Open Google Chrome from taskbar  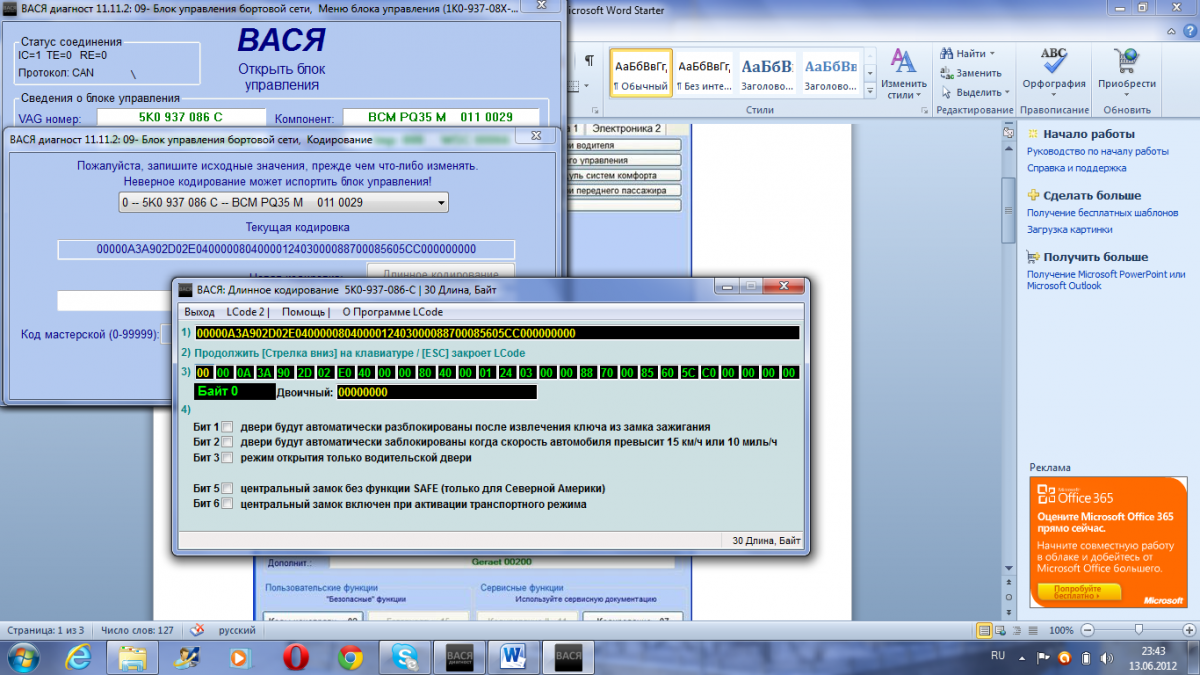pyautogui.click(x=350, y=657)
